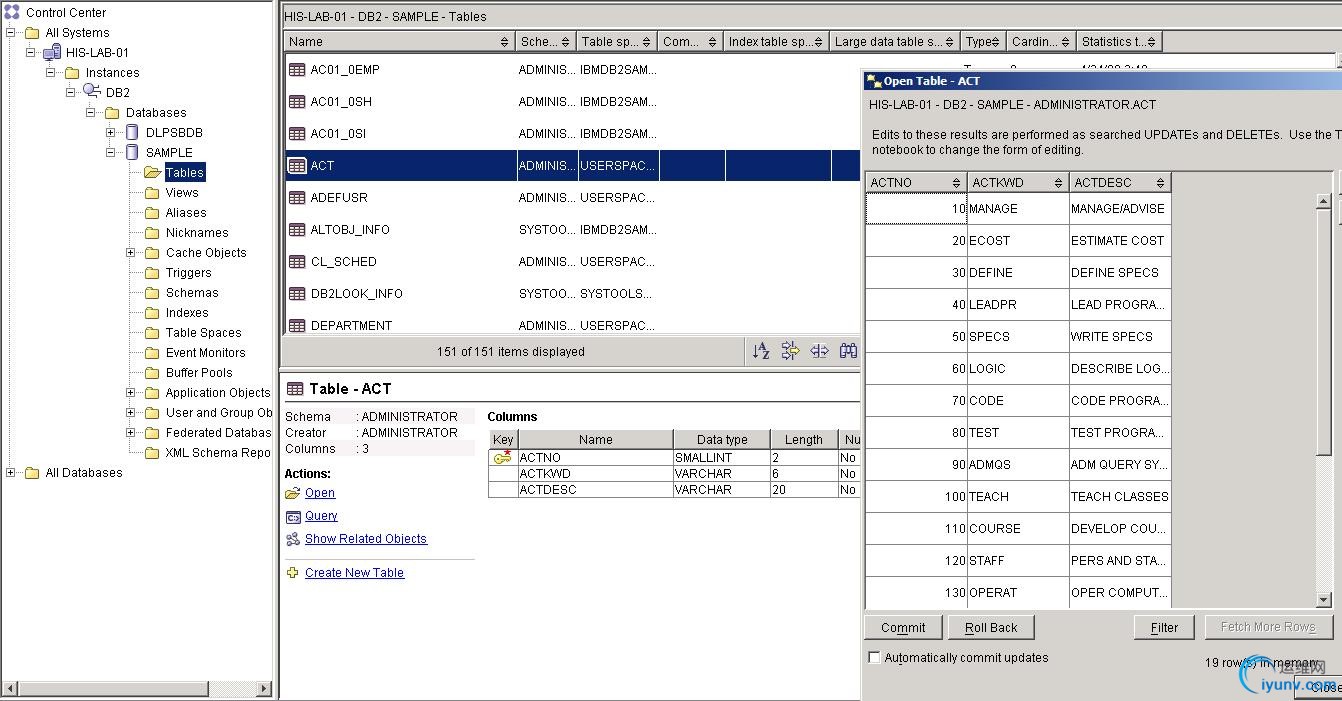
Task: Expand the Application Objects node
Action: [131, 392]
